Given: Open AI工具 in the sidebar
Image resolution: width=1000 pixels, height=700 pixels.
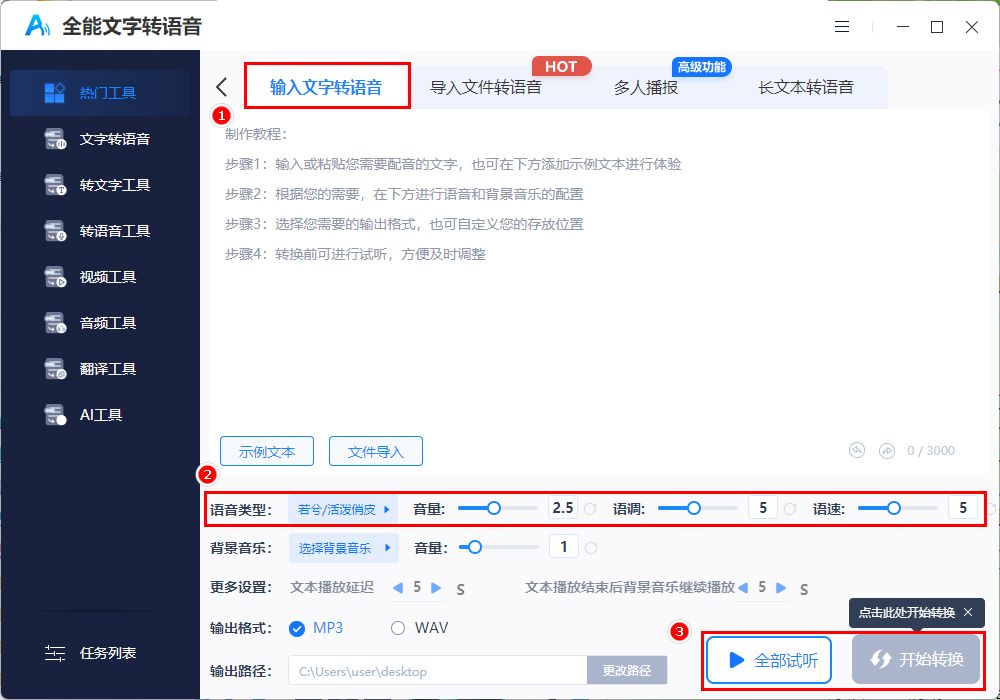Looking at the screenshot, I should [99, 414].
